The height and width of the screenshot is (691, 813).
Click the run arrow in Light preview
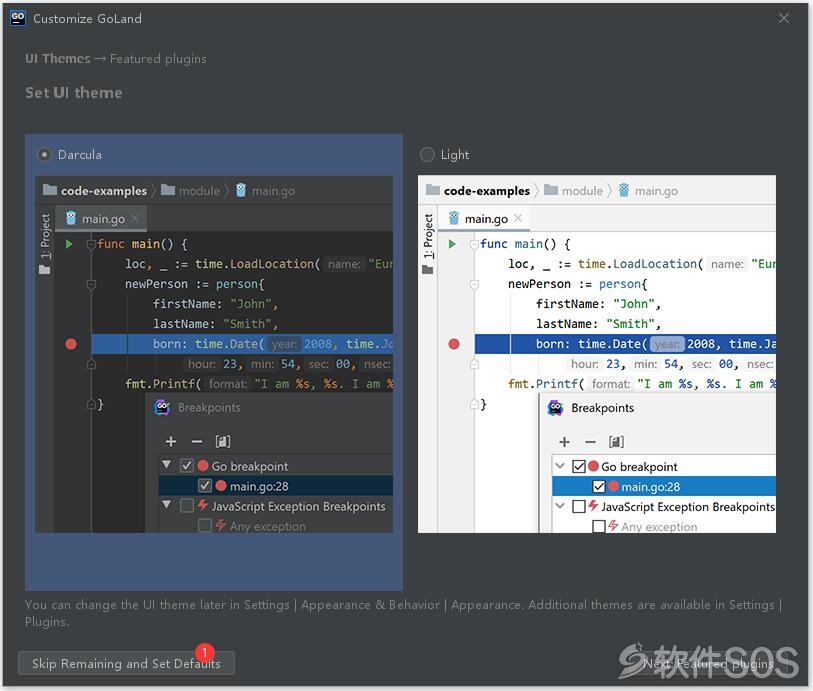(452, 244)
